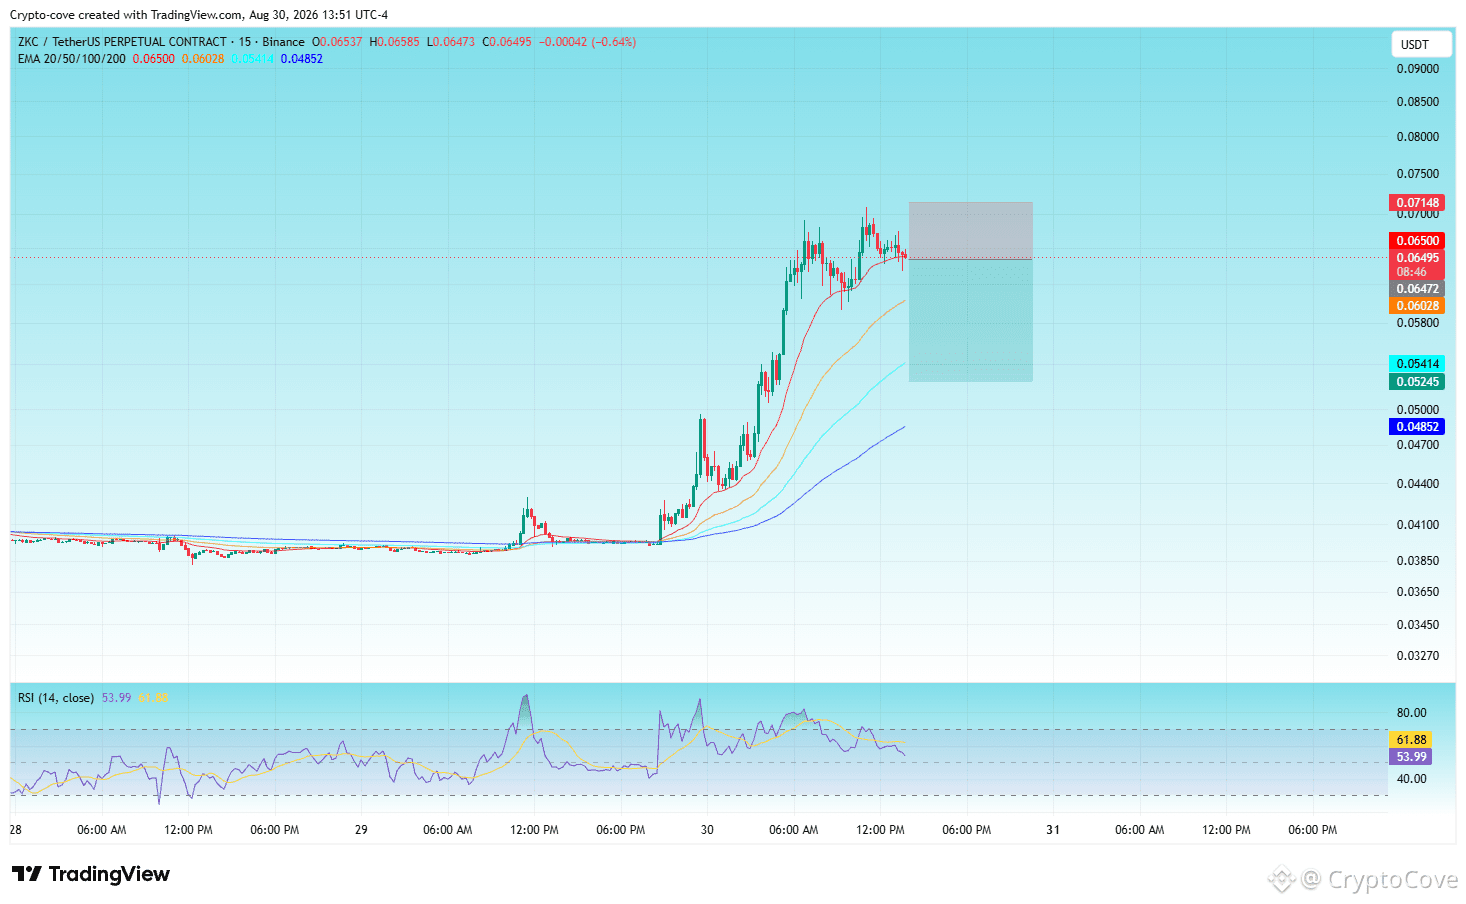This screenshot has width=1466, height=904.
Task: Click the change value −0.00042 (−0.64%)
Action: point(588,42)
